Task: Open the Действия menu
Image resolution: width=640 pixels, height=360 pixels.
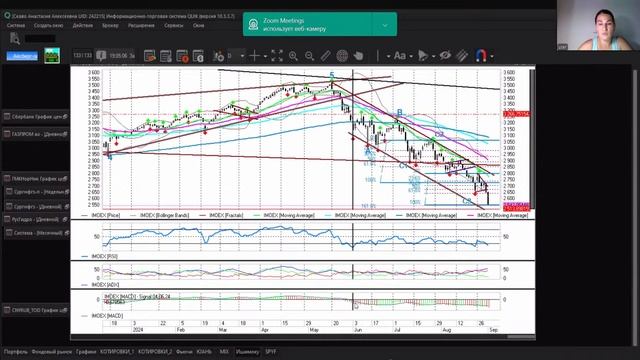Action: pos(82,25)
